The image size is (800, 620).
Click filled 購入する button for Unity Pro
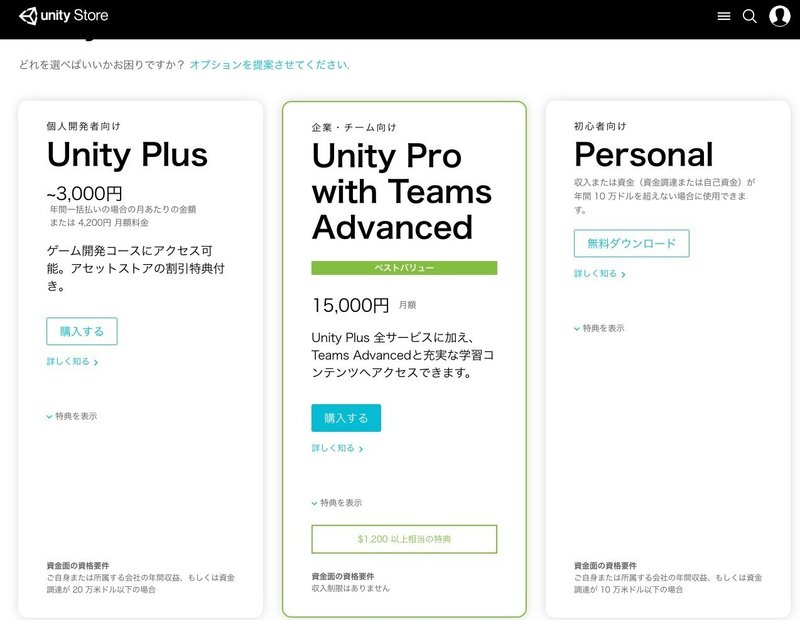pyautogui.click(x=346, y=418)
